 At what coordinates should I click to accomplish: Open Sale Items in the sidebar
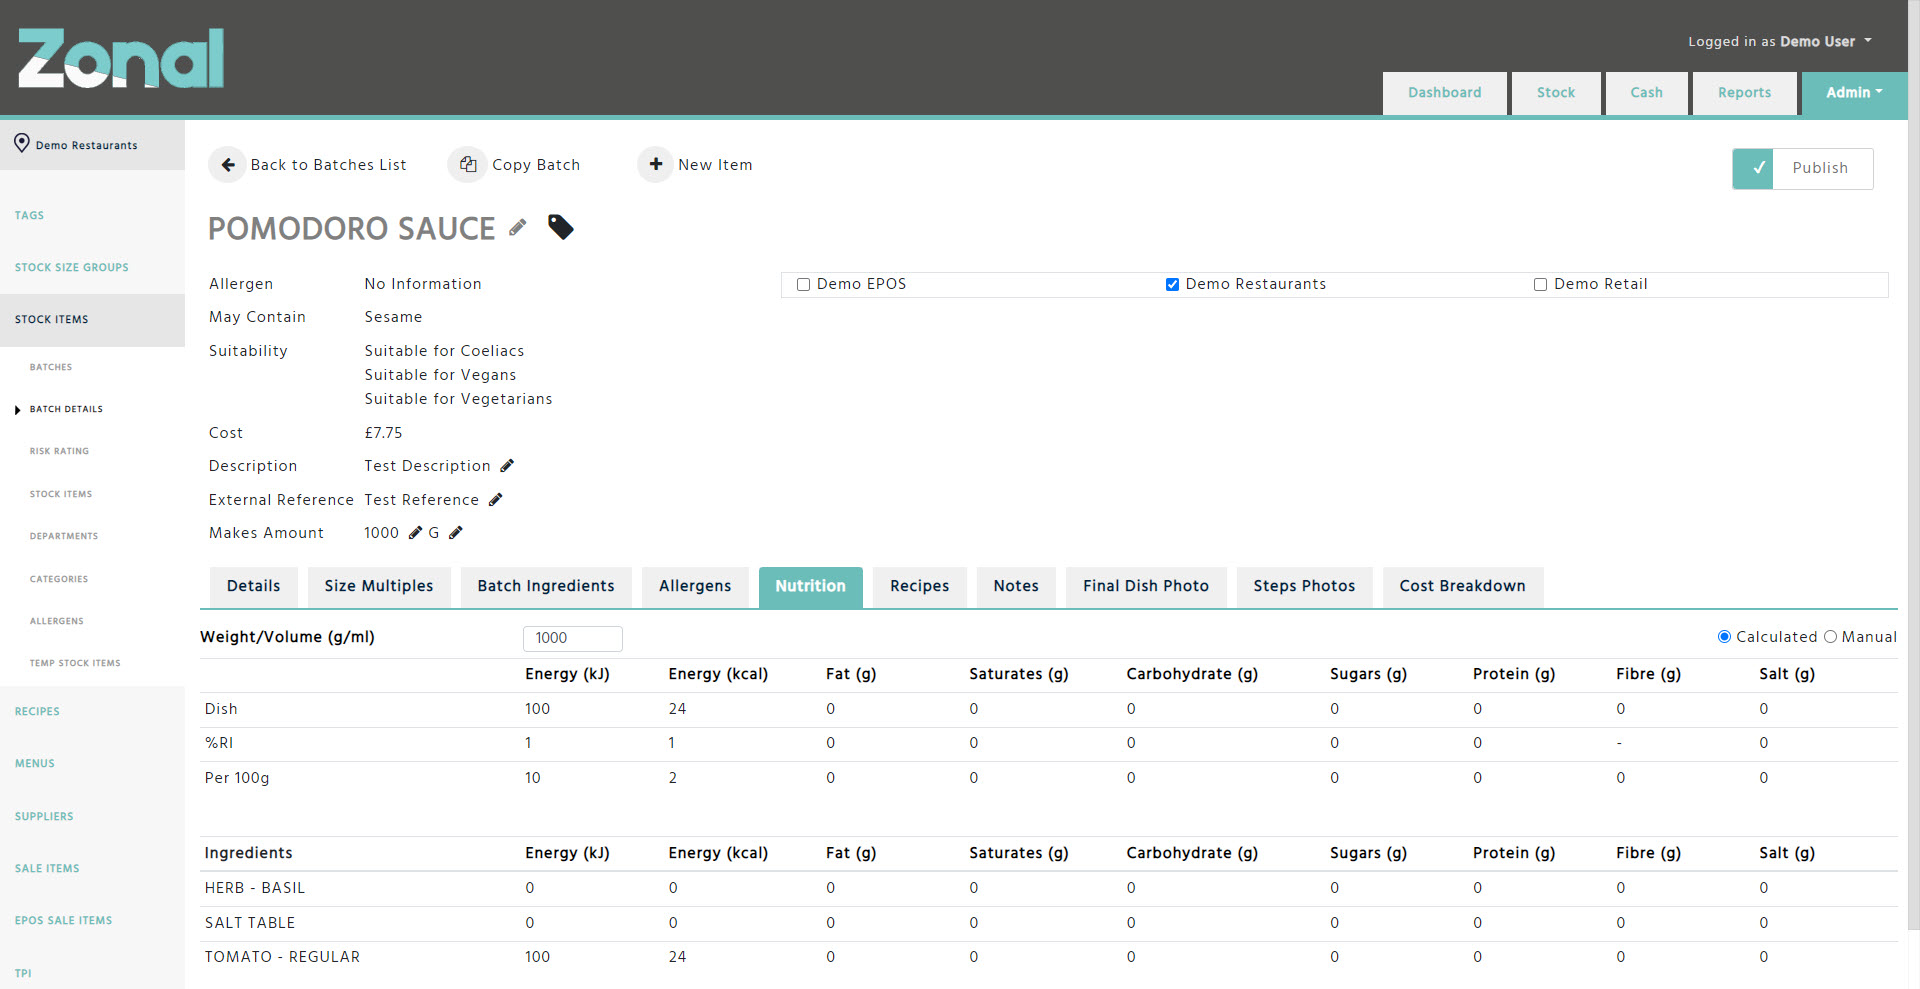coord(47,868)
